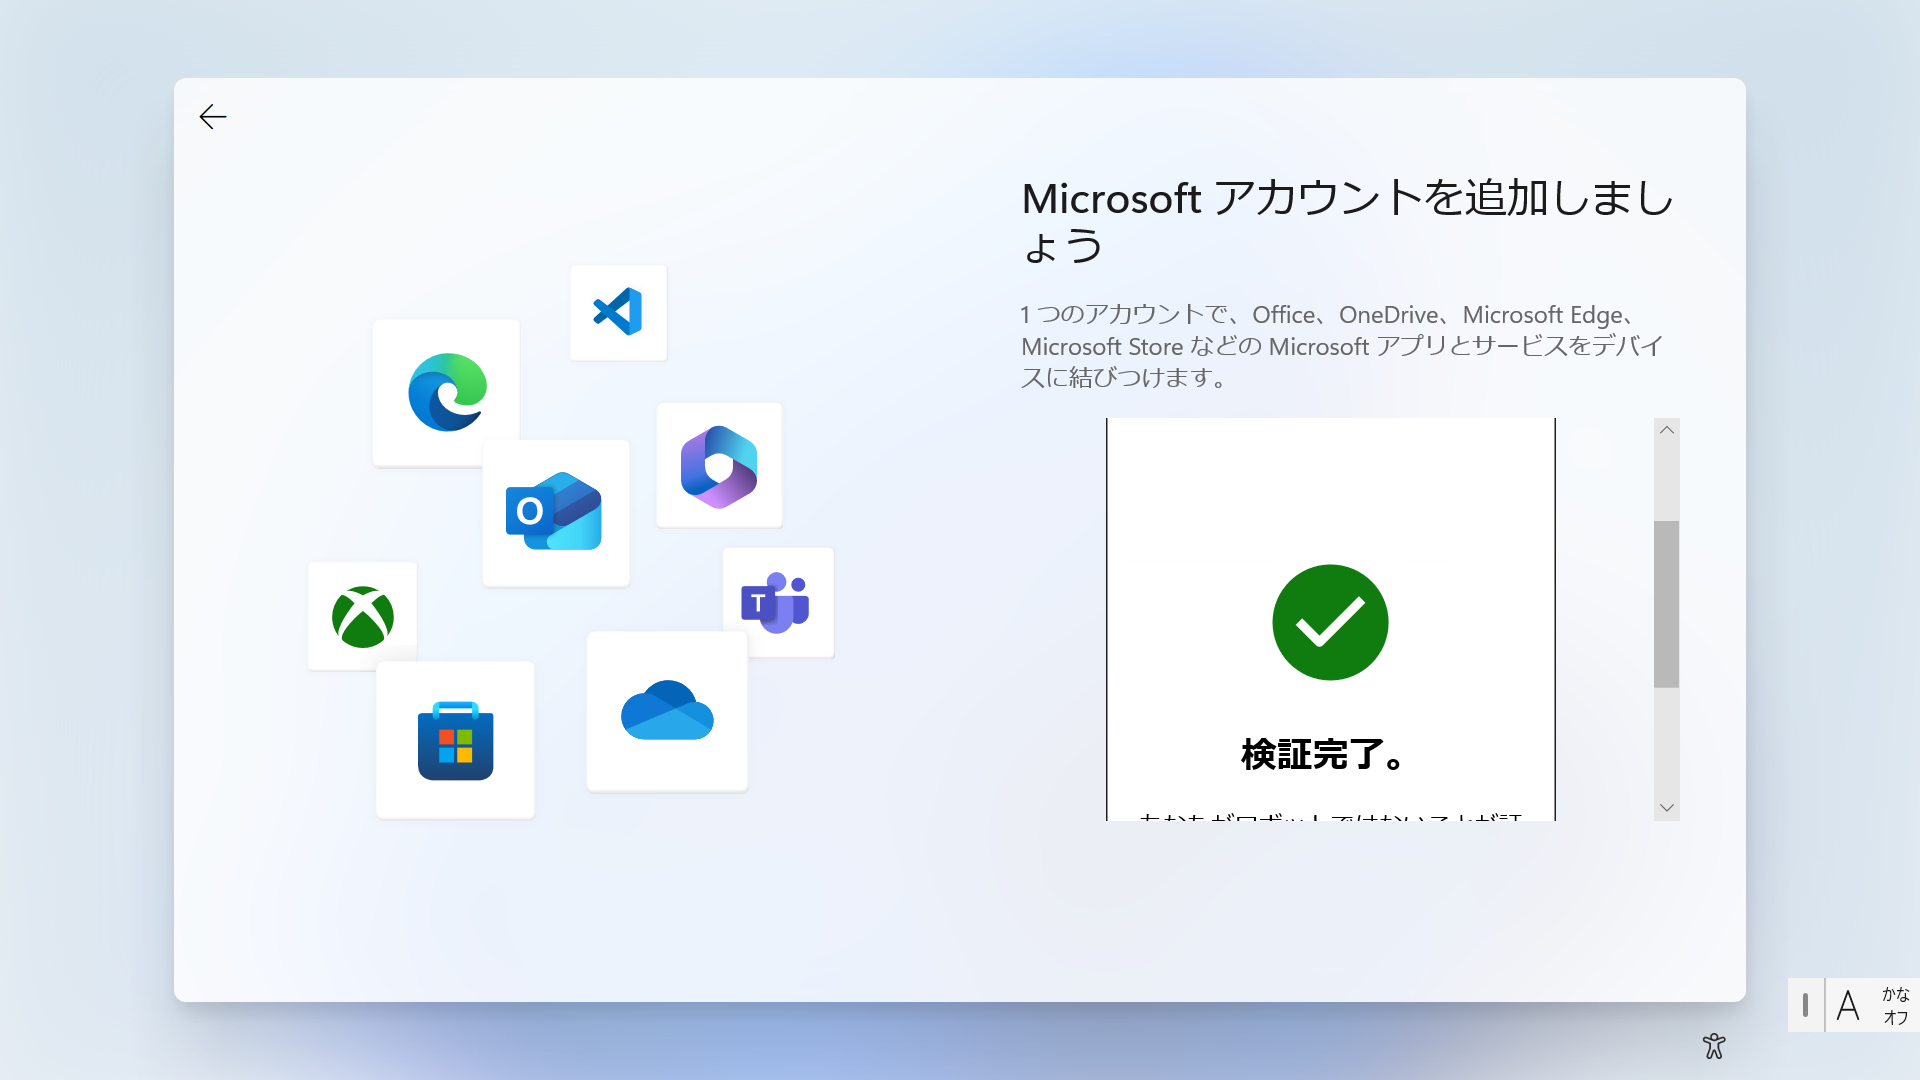Click the IME toolbar handle segment
The image size is (1920, 1080).
(x=1805, y=1005)
